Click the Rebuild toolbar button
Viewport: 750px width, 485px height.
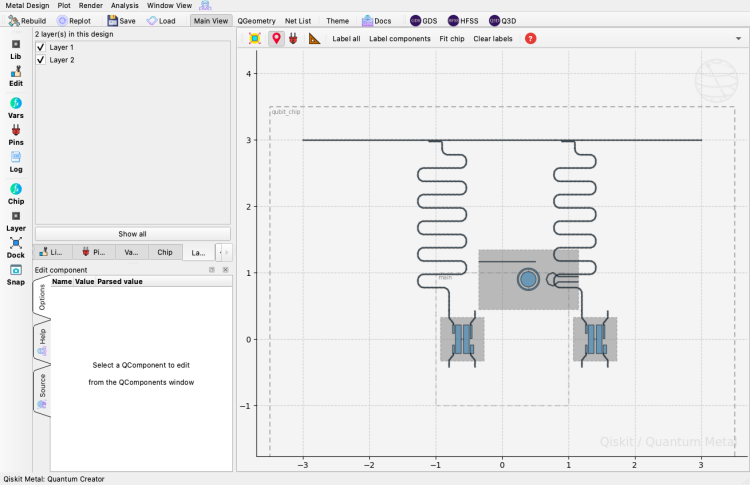pos(27,21)
